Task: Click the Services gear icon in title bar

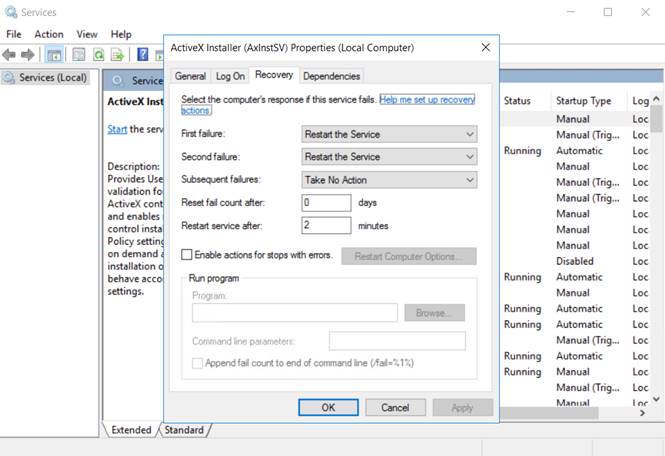Action: [11, 12]
